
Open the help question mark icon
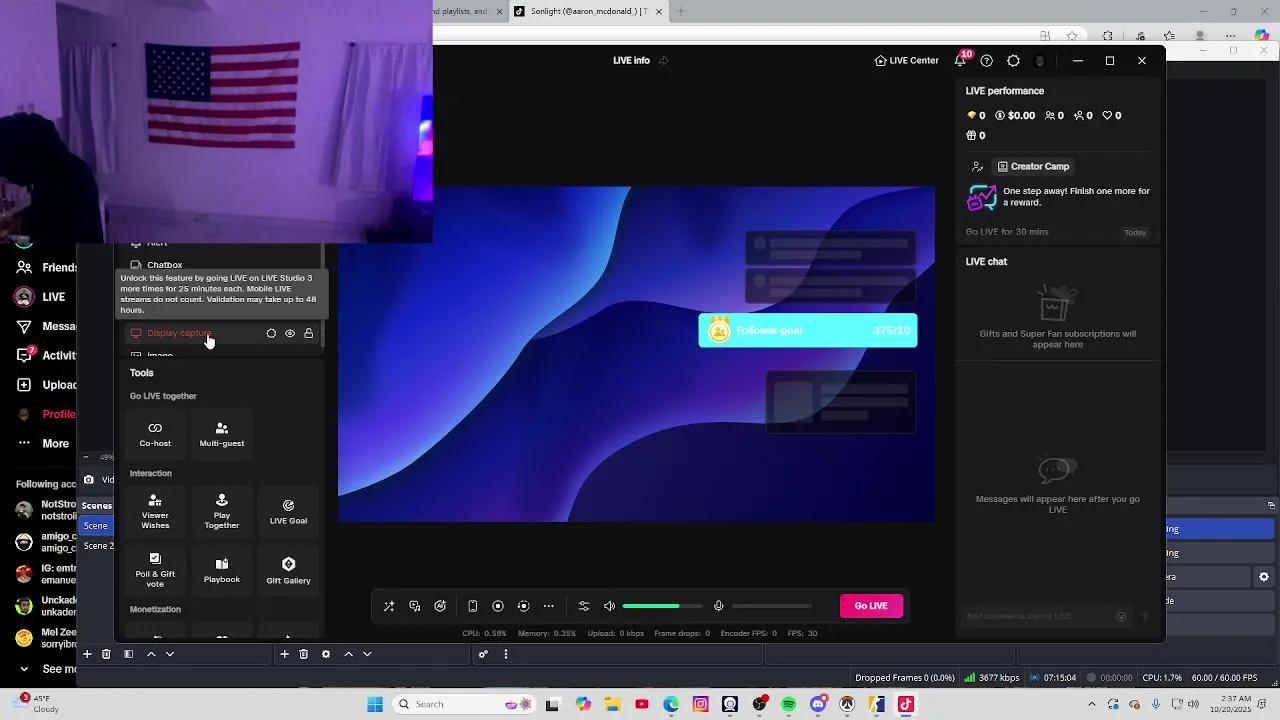987,61
